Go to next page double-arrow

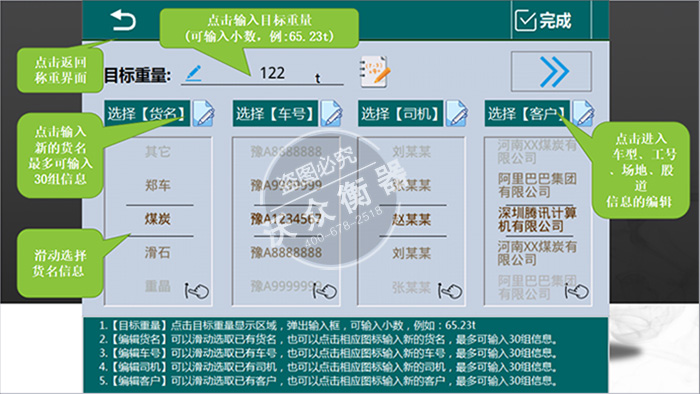coord(551,71)
